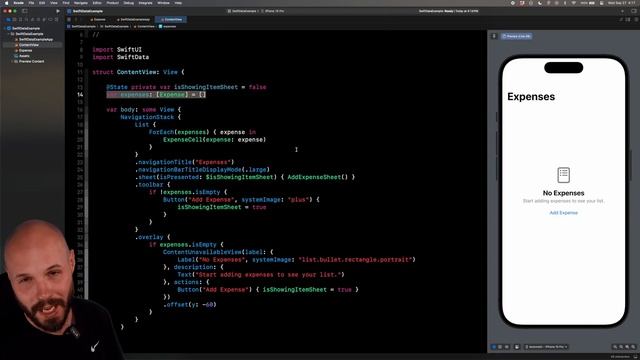Click the expenses symbol in jump bar
Viewport: 640px width, 360px height.
167,27
